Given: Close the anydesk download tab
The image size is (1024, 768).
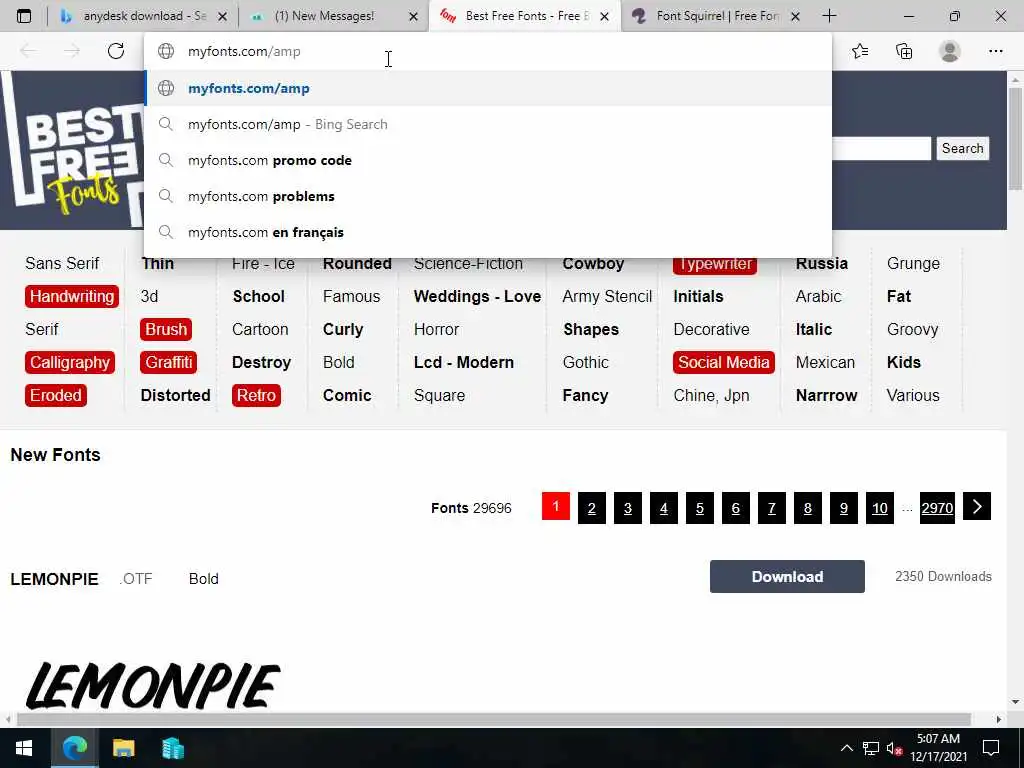Looking at the screenshot, I should 222,16.
